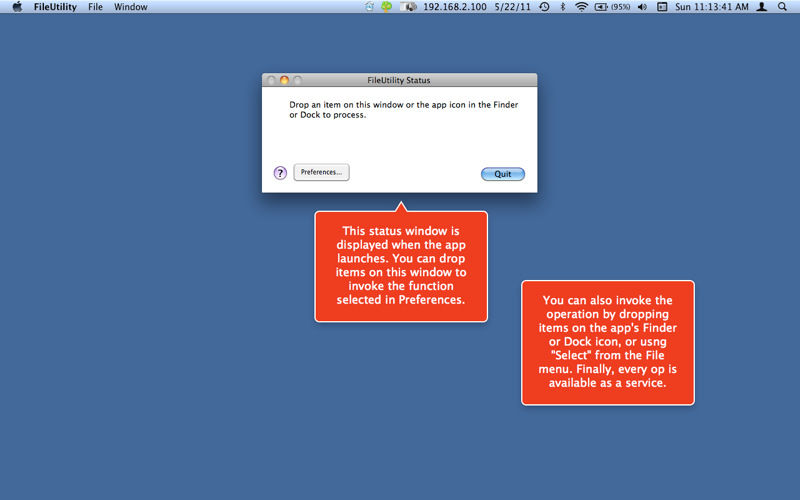Screen dimensions: 800x500
Task: Click the battery 95% indicator
Action: click(x=612, y=7)
